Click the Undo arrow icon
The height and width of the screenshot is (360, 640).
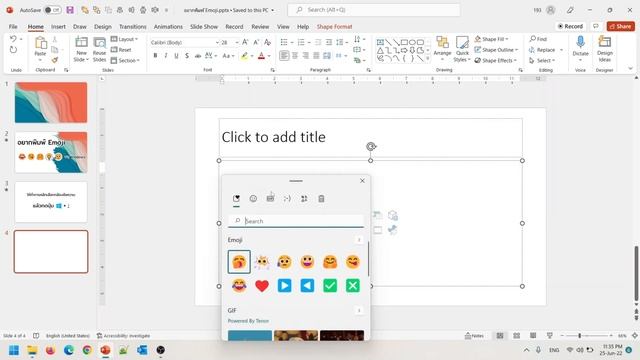click(13, 39)
